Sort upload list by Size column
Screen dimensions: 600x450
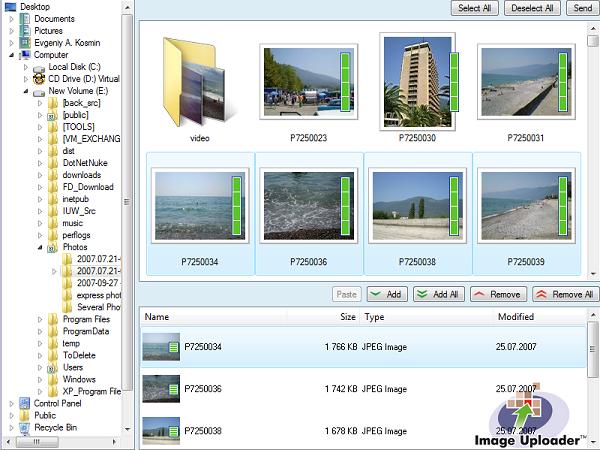pyautogui.click(x=323, y=317)
